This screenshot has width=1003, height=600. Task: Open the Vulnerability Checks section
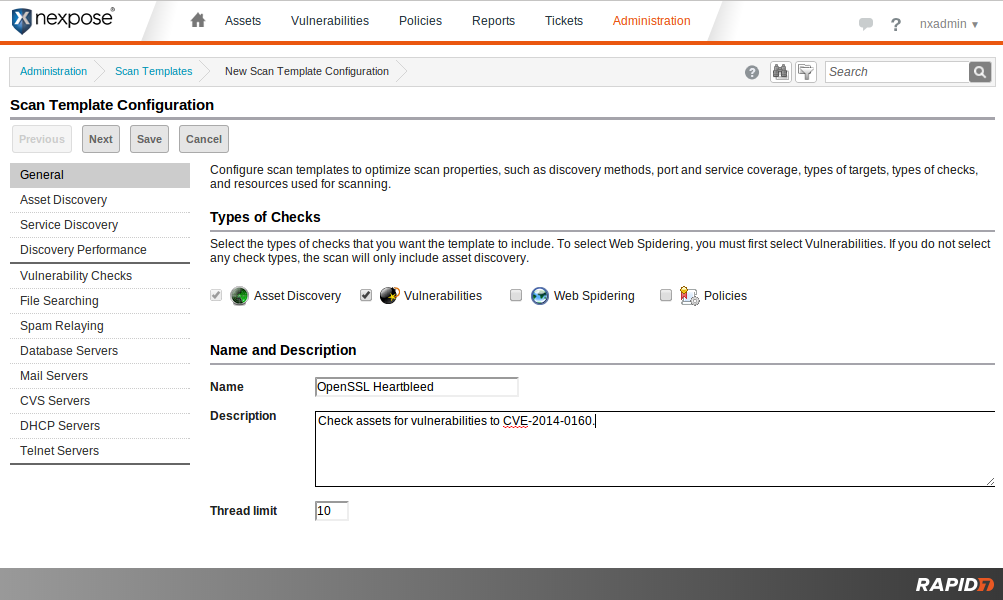pyautogui.click(x=76, y=276)
